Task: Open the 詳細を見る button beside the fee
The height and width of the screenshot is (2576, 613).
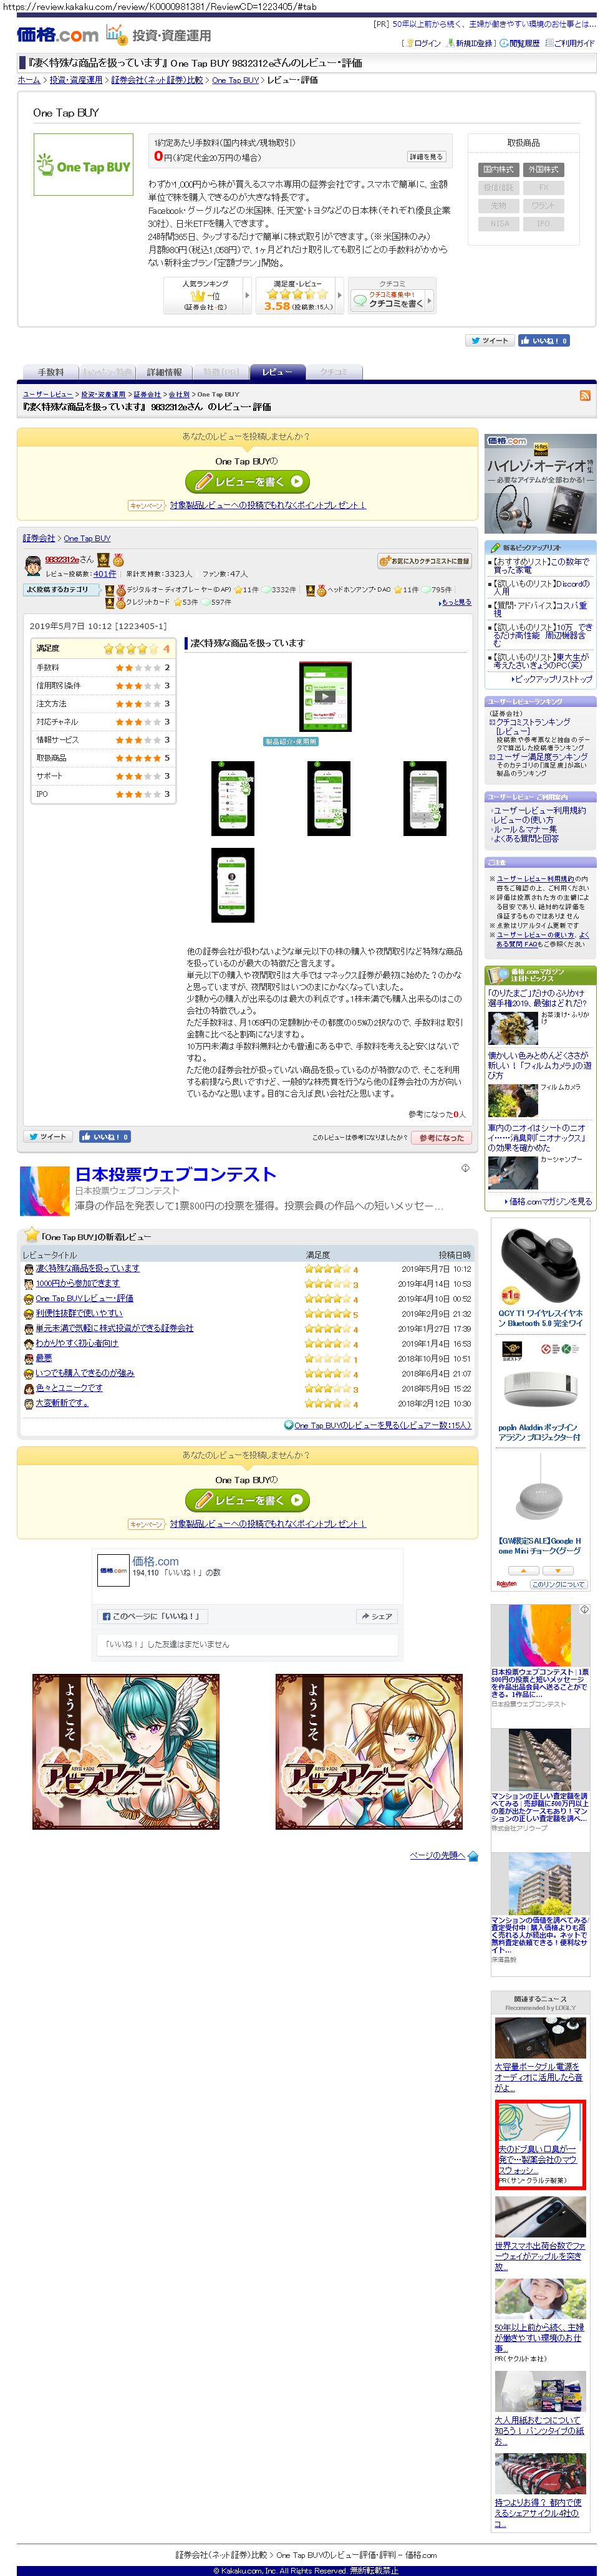Action: [426, 157]
